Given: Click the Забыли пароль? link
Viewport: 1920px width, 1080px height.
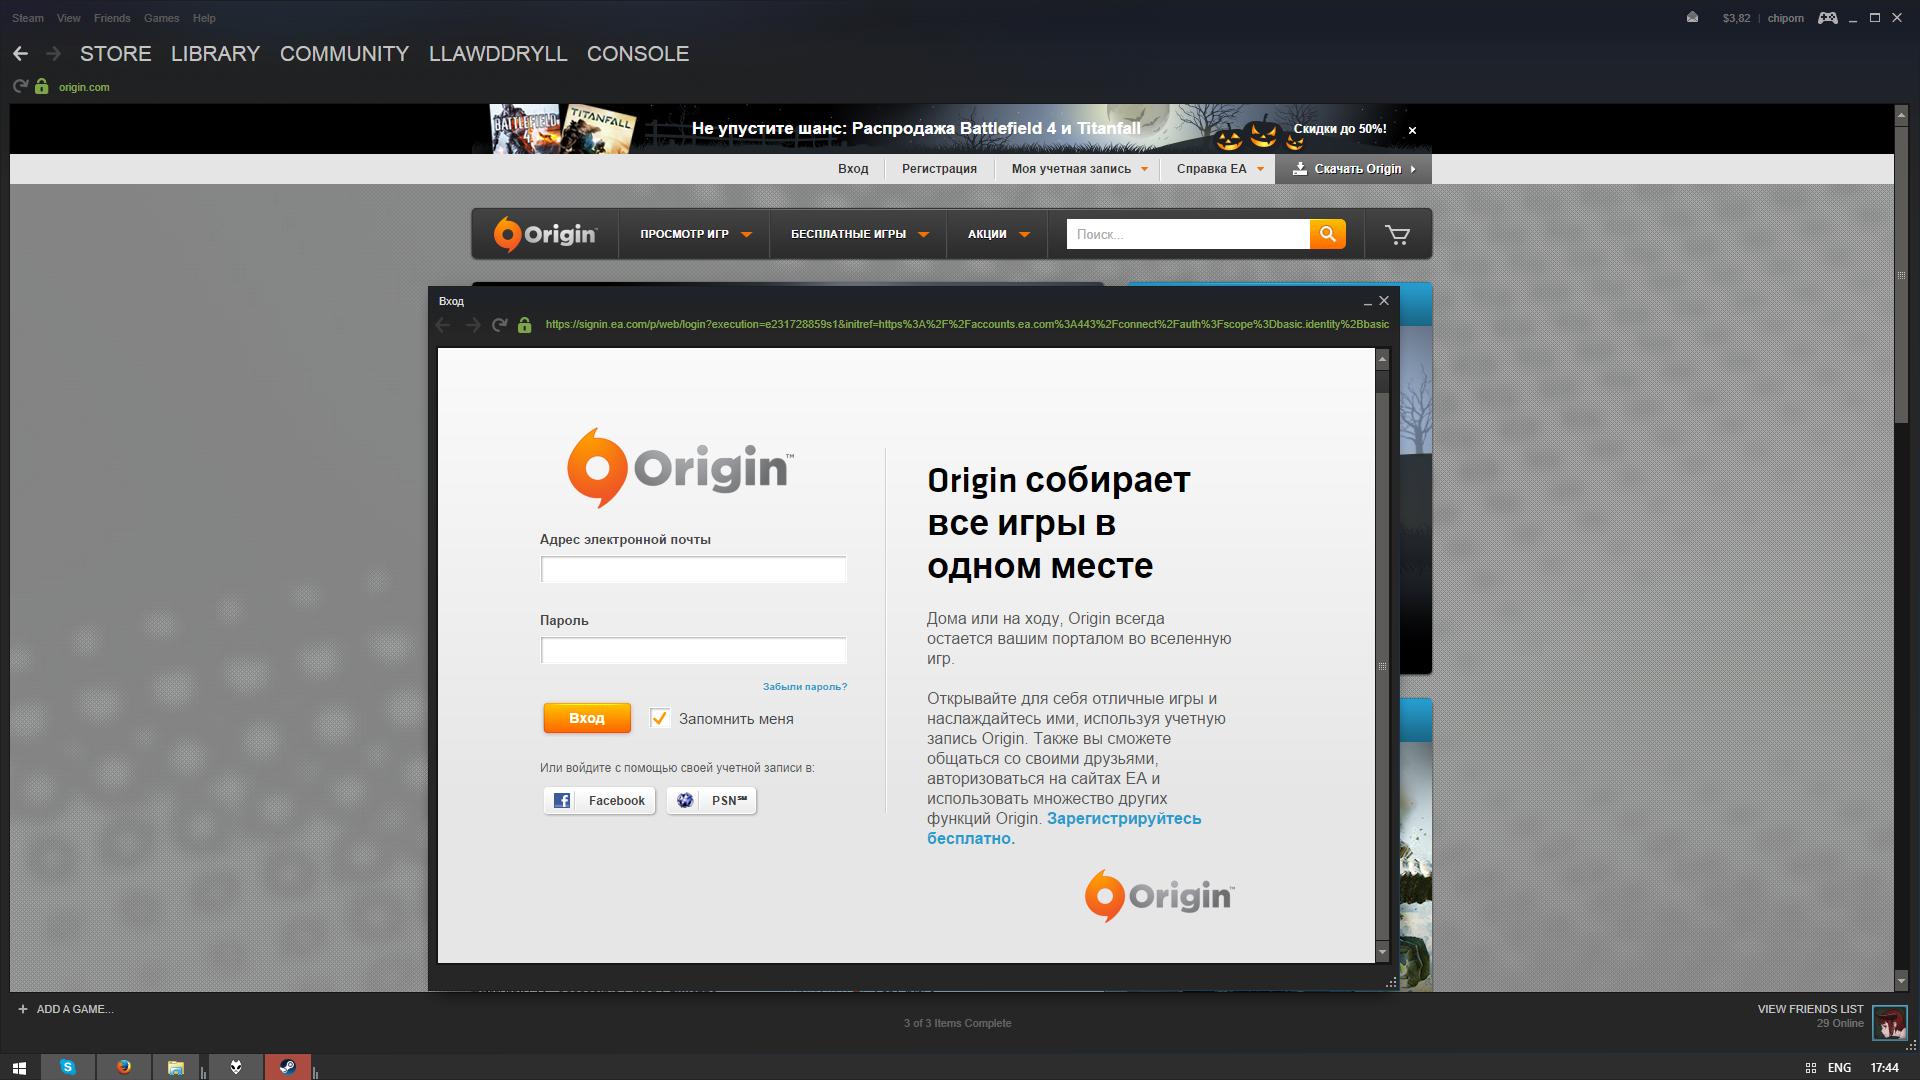Looking at the screenshot, I should (x=805, y=687).
